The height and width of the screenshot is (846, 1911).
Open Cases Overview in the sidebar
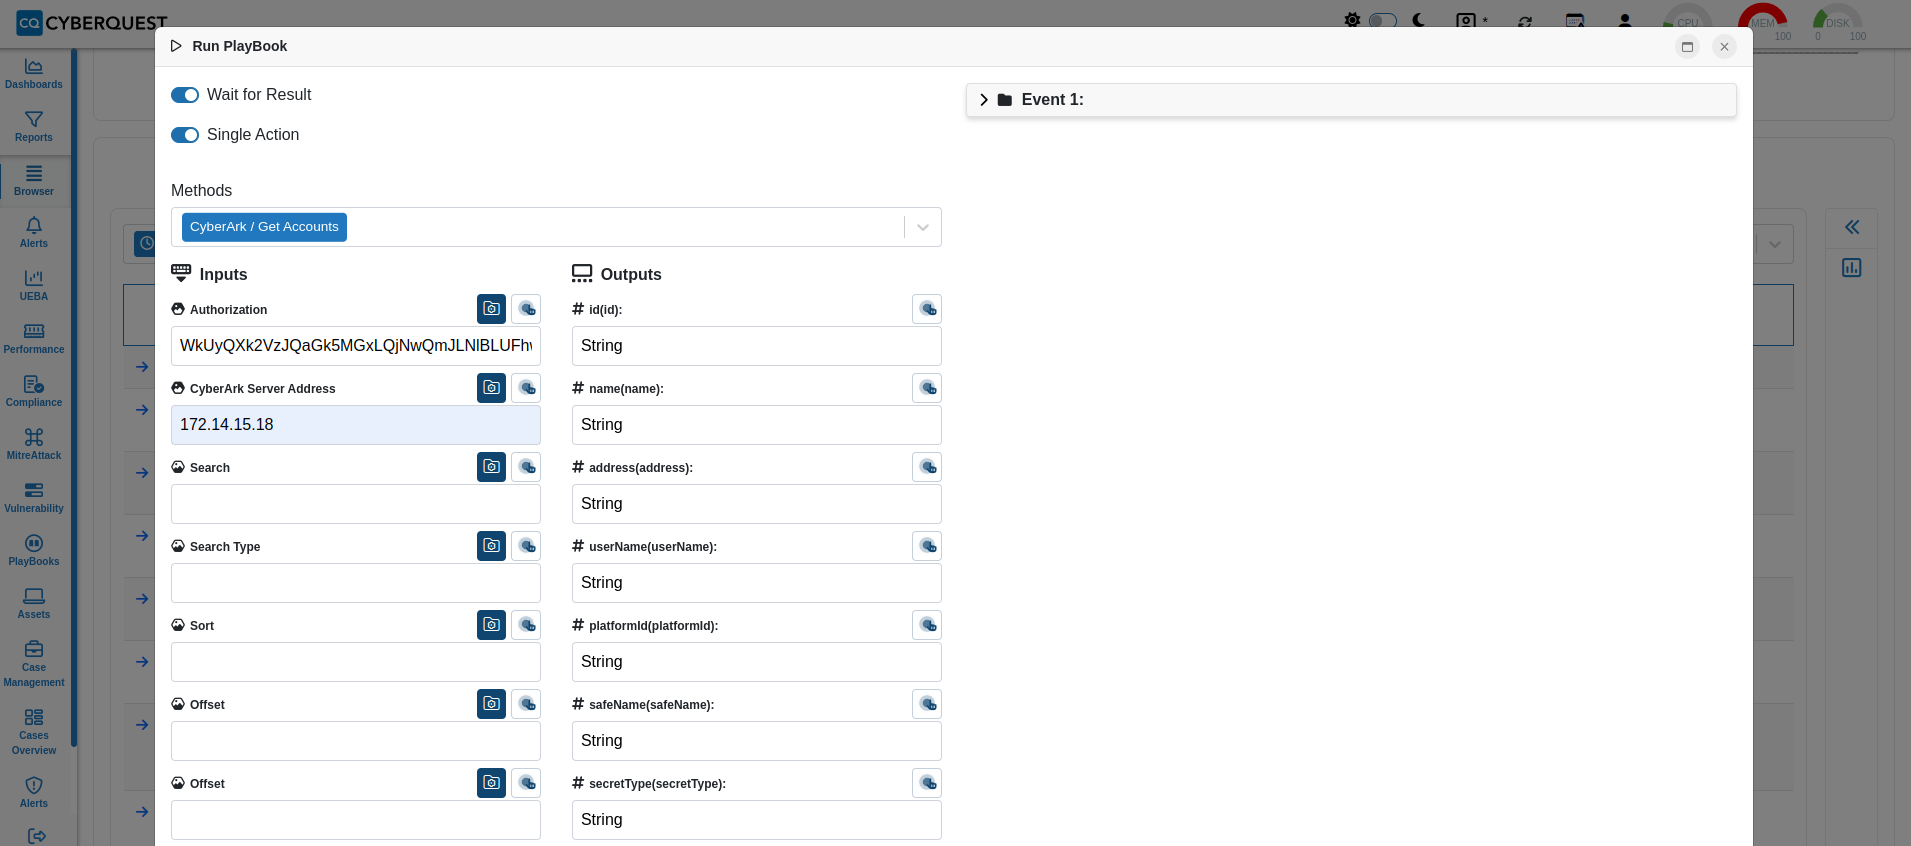point(34,732)
